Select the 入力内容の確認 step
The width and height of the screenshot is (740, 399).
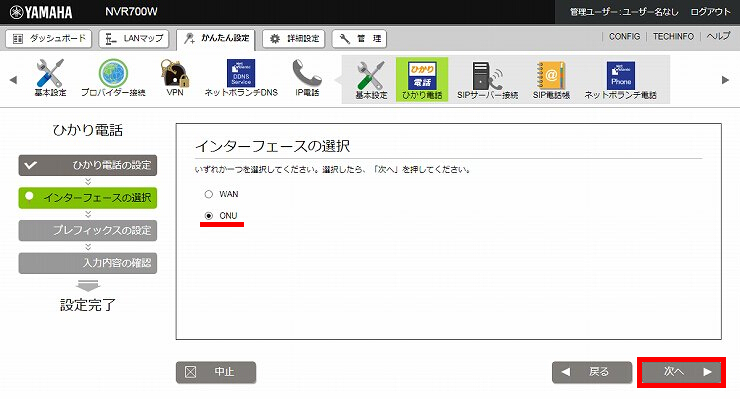point(88,263)
